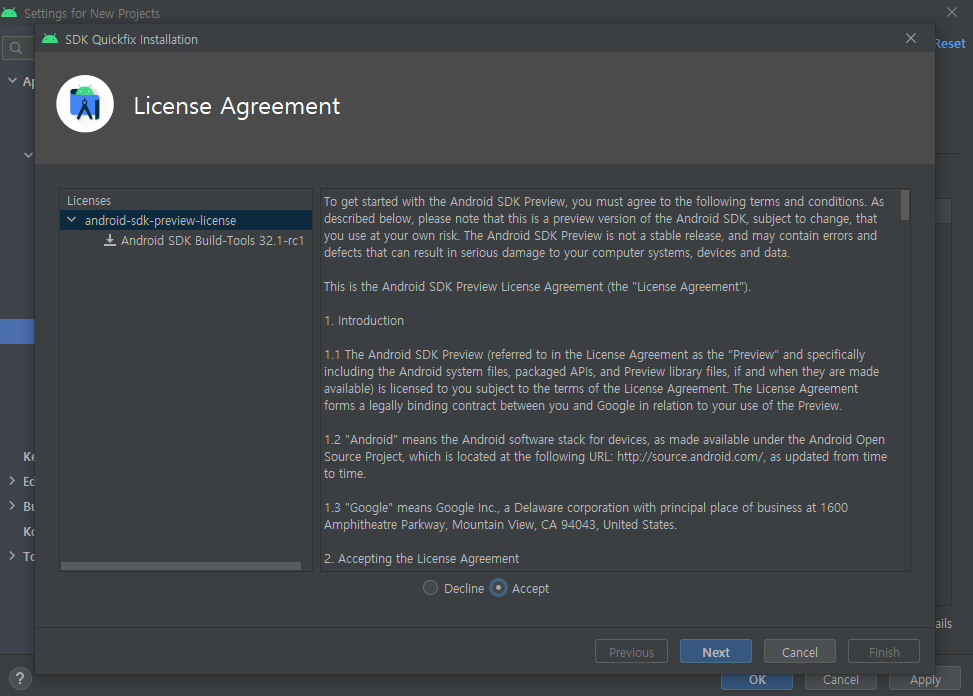This screenshot has width=973, height=696.
Task: Click the '1. Introduction' heading in license text
Action: click(364, 321)
